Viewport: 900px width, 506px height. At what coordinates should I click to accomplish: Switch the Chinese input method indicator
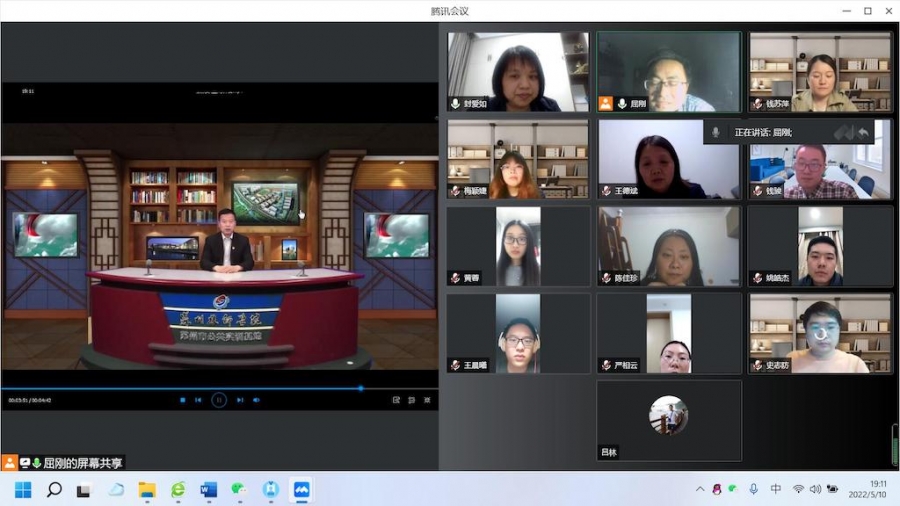(x=776, y=489)
